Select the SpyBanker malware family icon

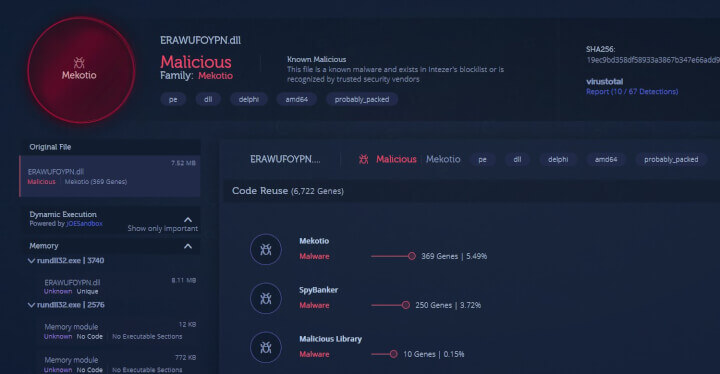point(265,299)
